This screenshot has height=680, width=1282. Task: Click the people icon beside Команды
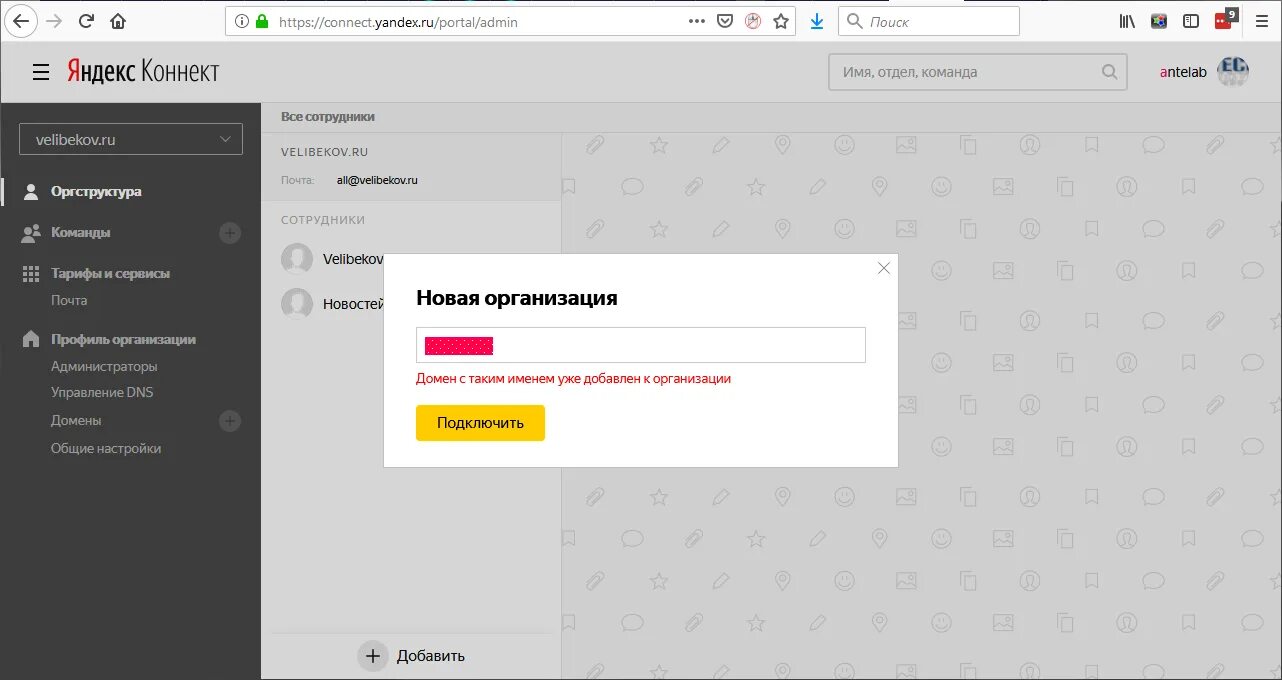pyautogui.click(x=31, y=232)
